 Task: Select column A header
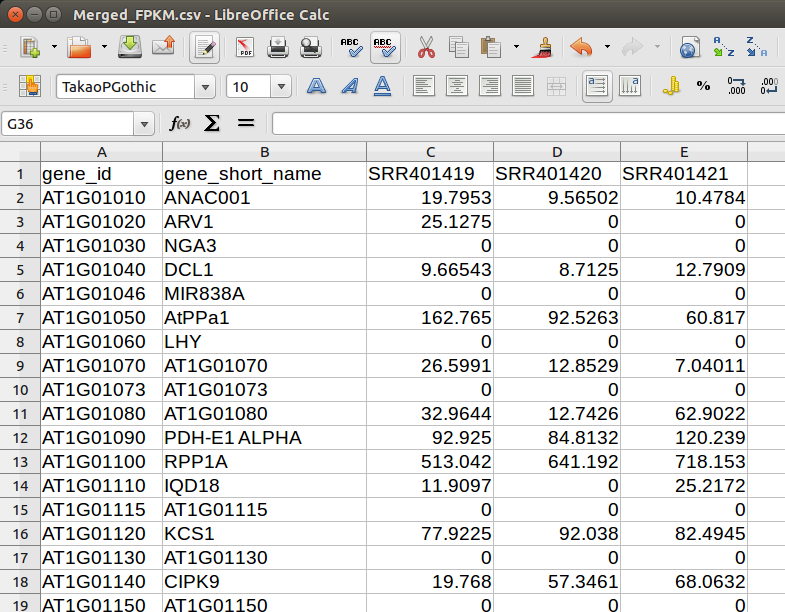[102, 152]
